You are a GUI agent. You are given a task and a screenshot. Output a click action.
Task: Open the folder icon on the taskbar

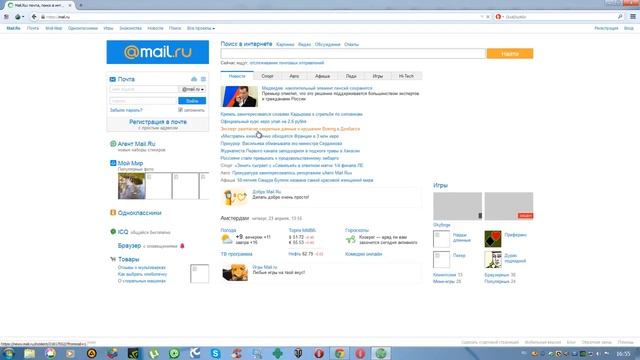29,353
